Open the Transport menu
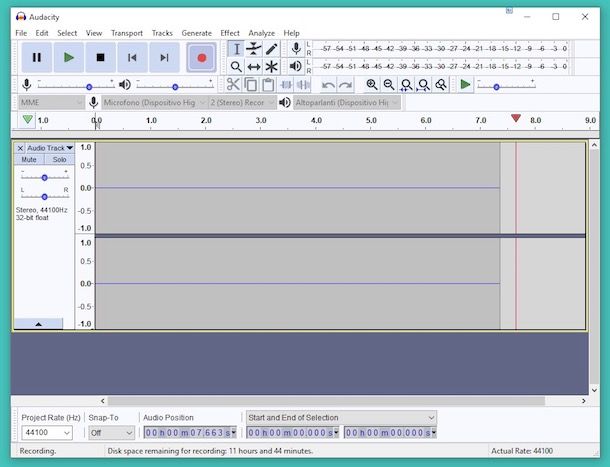The width and height of the screenshot is (610, 467). tap(127, 33)
